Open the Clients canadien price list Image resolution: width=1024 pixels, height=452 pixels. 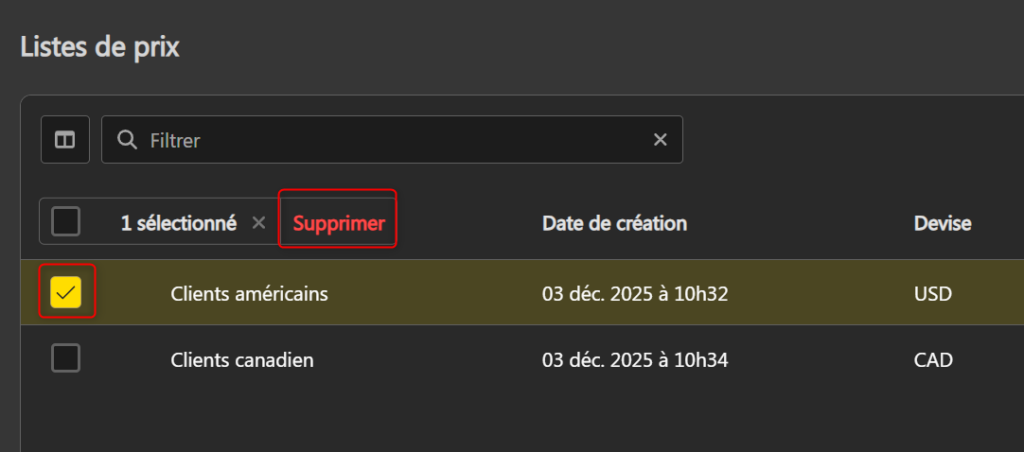(x=242, y=360)
